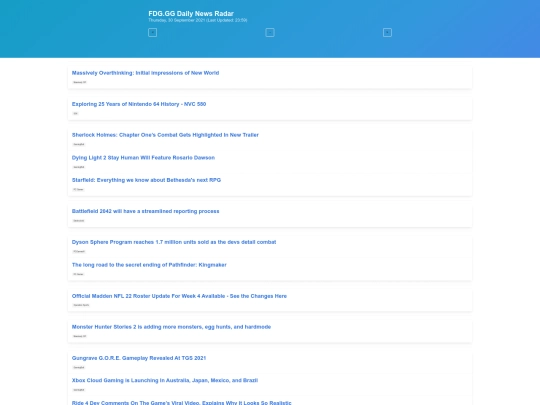The height and width of the screenshot is (405, 540).
Task: Open Ride 4 Dev Comments viral video article
Action: tap(181, 402)
